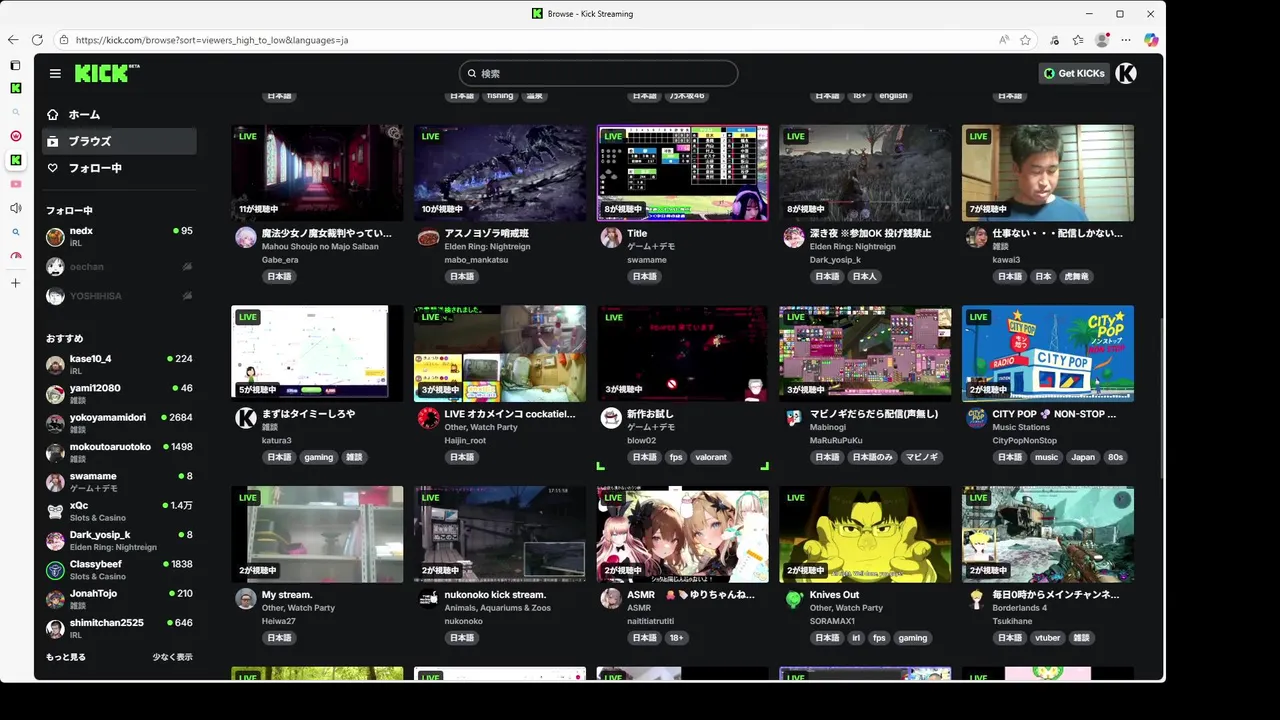Viewport: 1280px width, 720px height.
Task: Open recommended channel mokoutoaruotoko
Action: tap(119, 452)
